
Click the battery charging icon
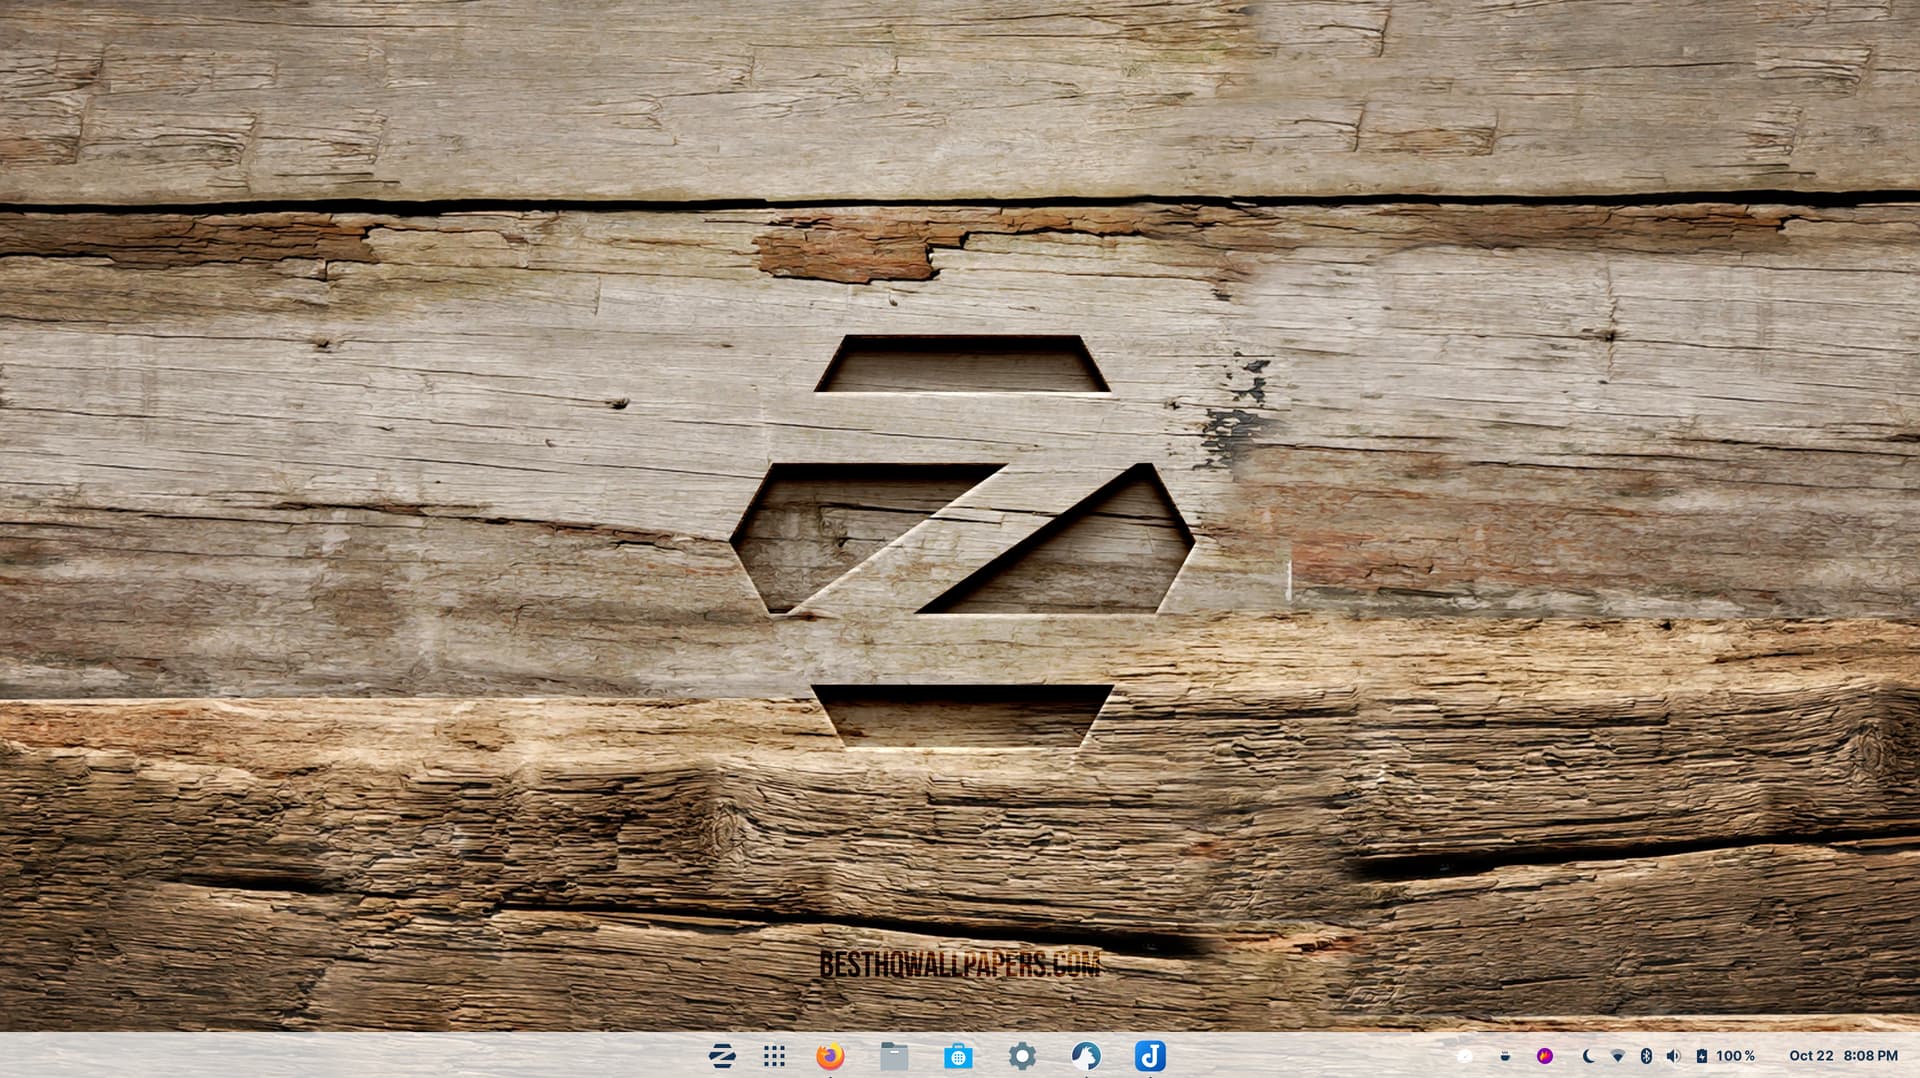coord(1702,1056)
